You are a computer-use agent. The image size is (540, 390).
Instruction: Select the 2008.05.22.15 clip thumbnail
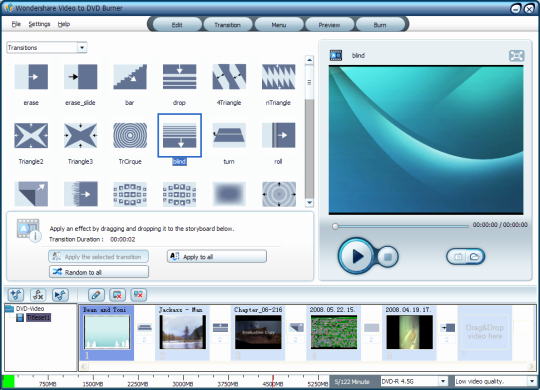[334, 332]
